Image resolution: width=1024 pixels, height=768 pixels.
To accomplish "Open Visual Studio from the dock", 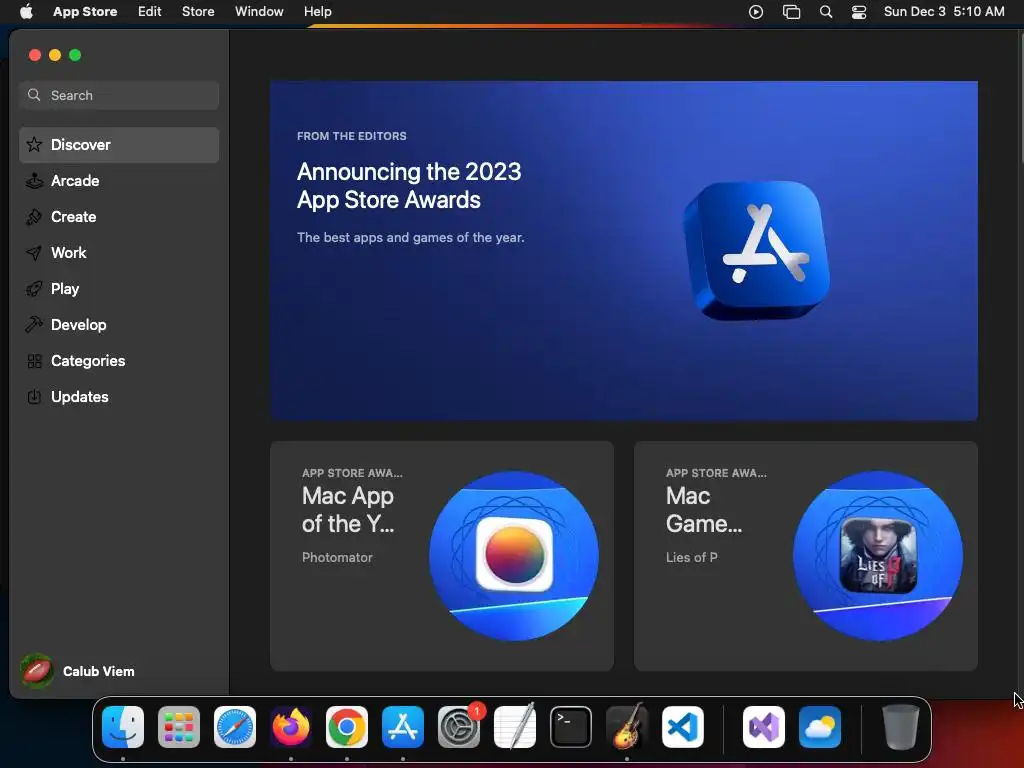I will tap(763, 726).
